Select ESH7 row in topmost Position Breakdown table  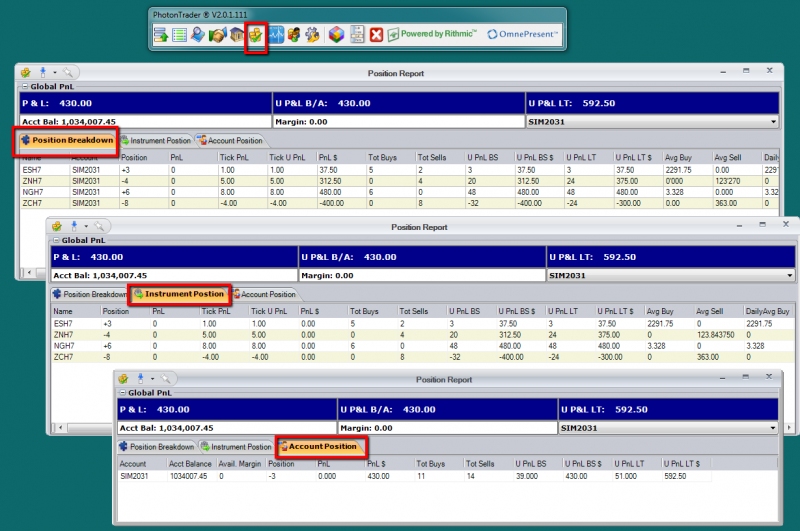(x=399, y=170)
